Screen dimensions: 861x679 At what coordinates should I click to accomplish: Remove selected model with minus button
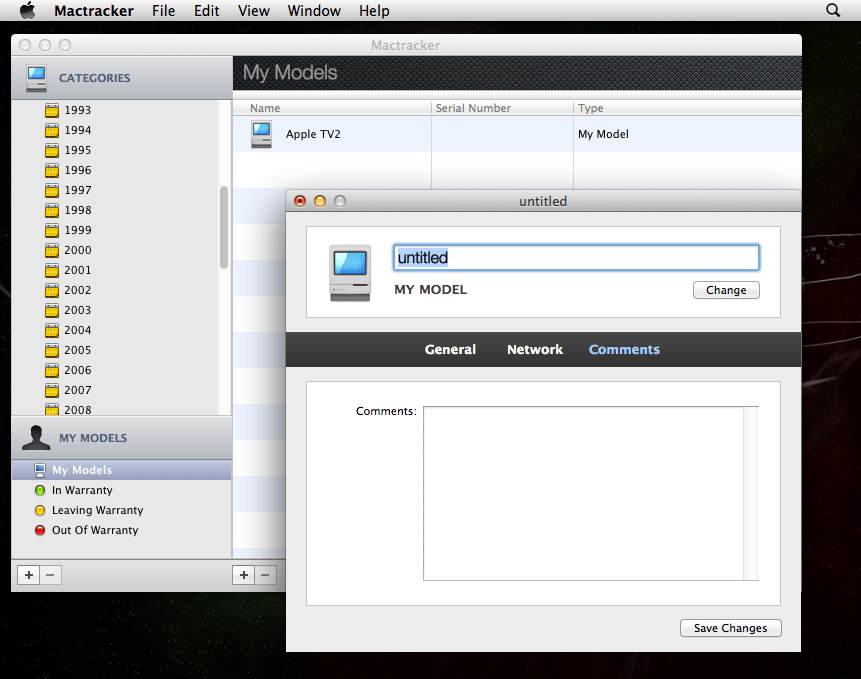[265, 575]
